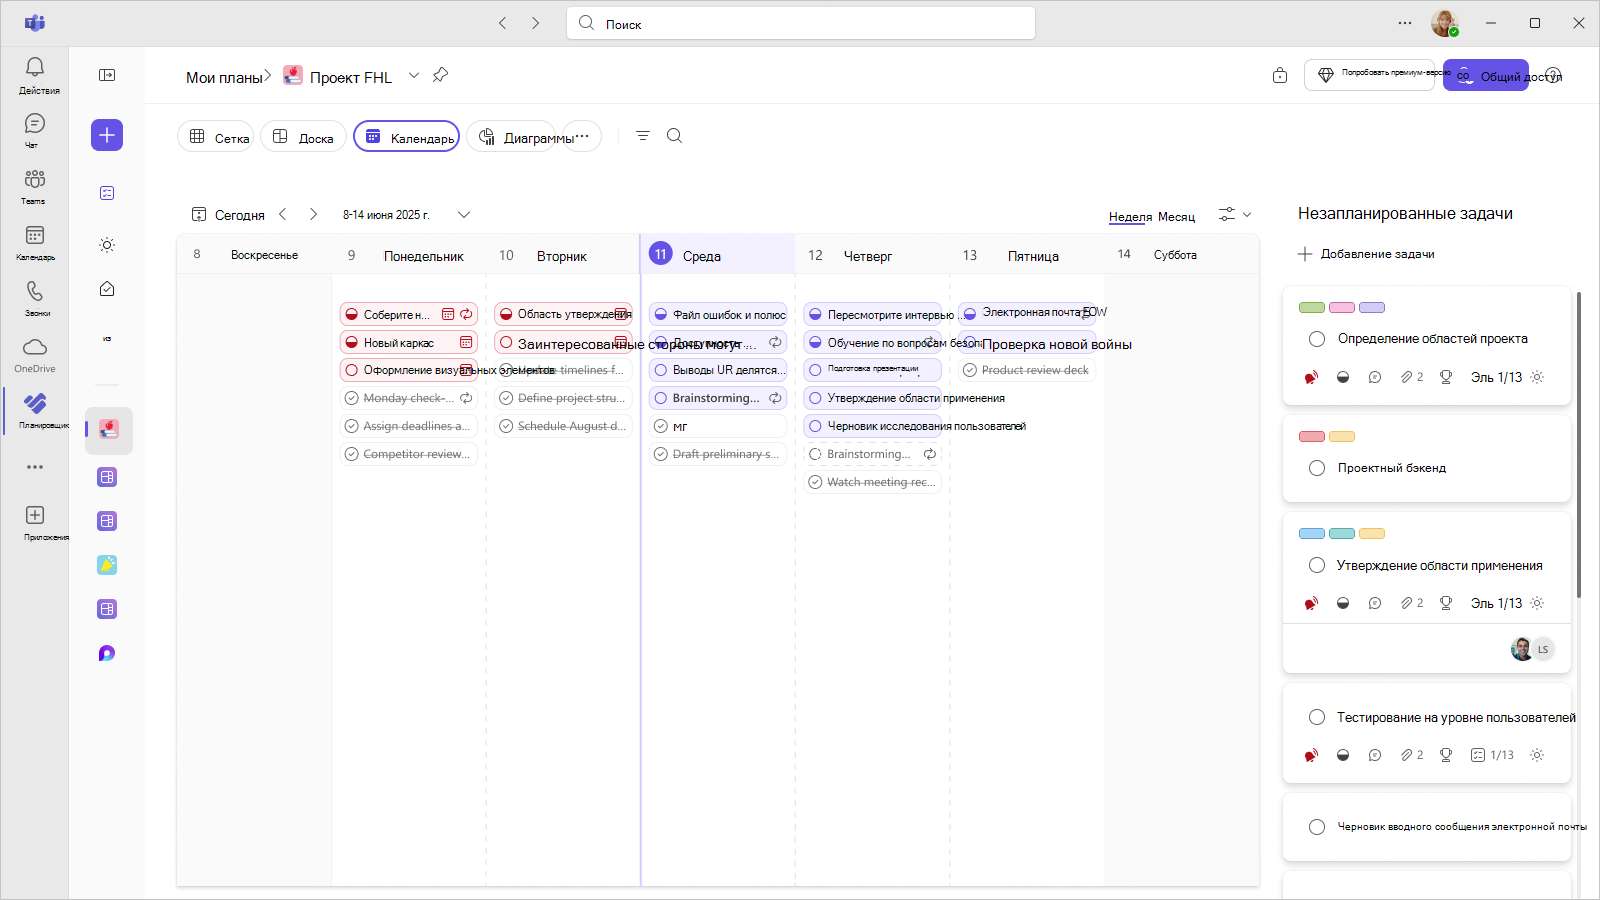This screenshot has height=900, width=1600.
Task: Switch to the Доска view tab
Action: click(303, 137)
